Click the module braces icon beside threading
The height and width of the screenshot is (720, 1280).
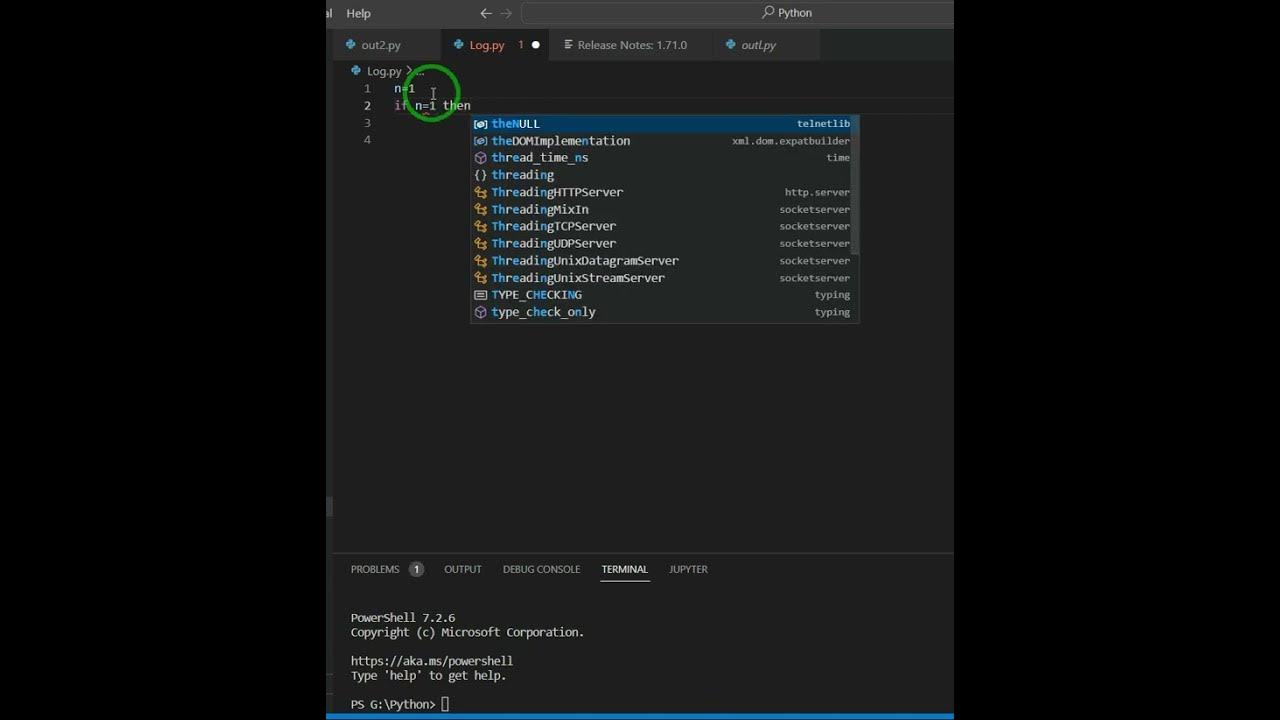[x=481, y=175]
